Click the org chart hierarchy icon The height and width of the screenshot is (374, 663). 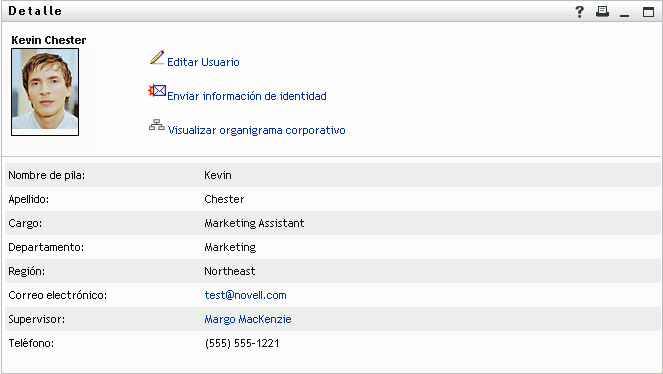156,125
